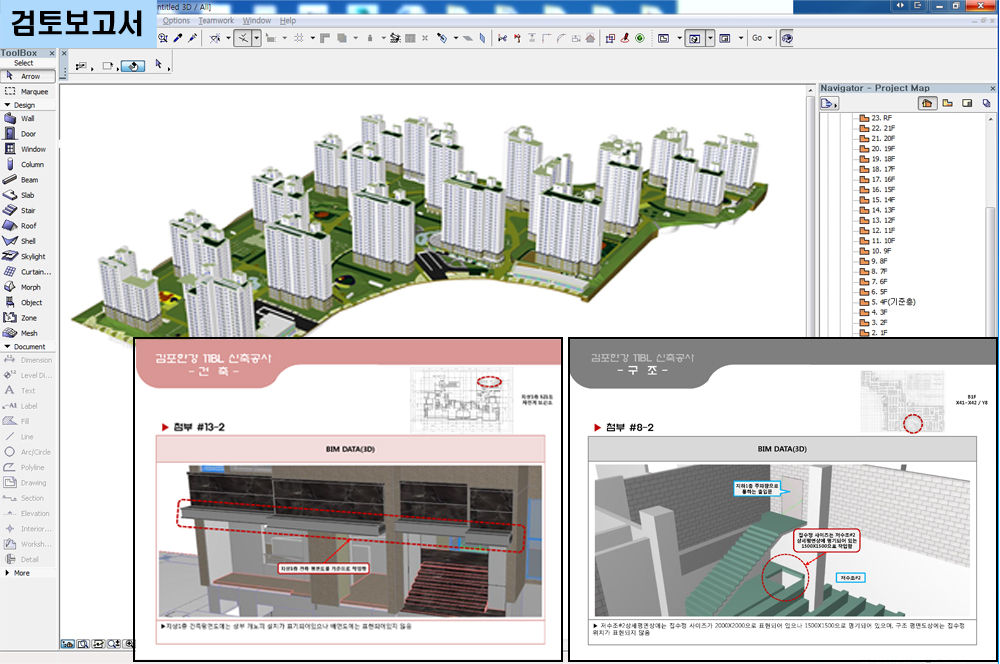Choose the Line tool

click(x=28, y=437)
